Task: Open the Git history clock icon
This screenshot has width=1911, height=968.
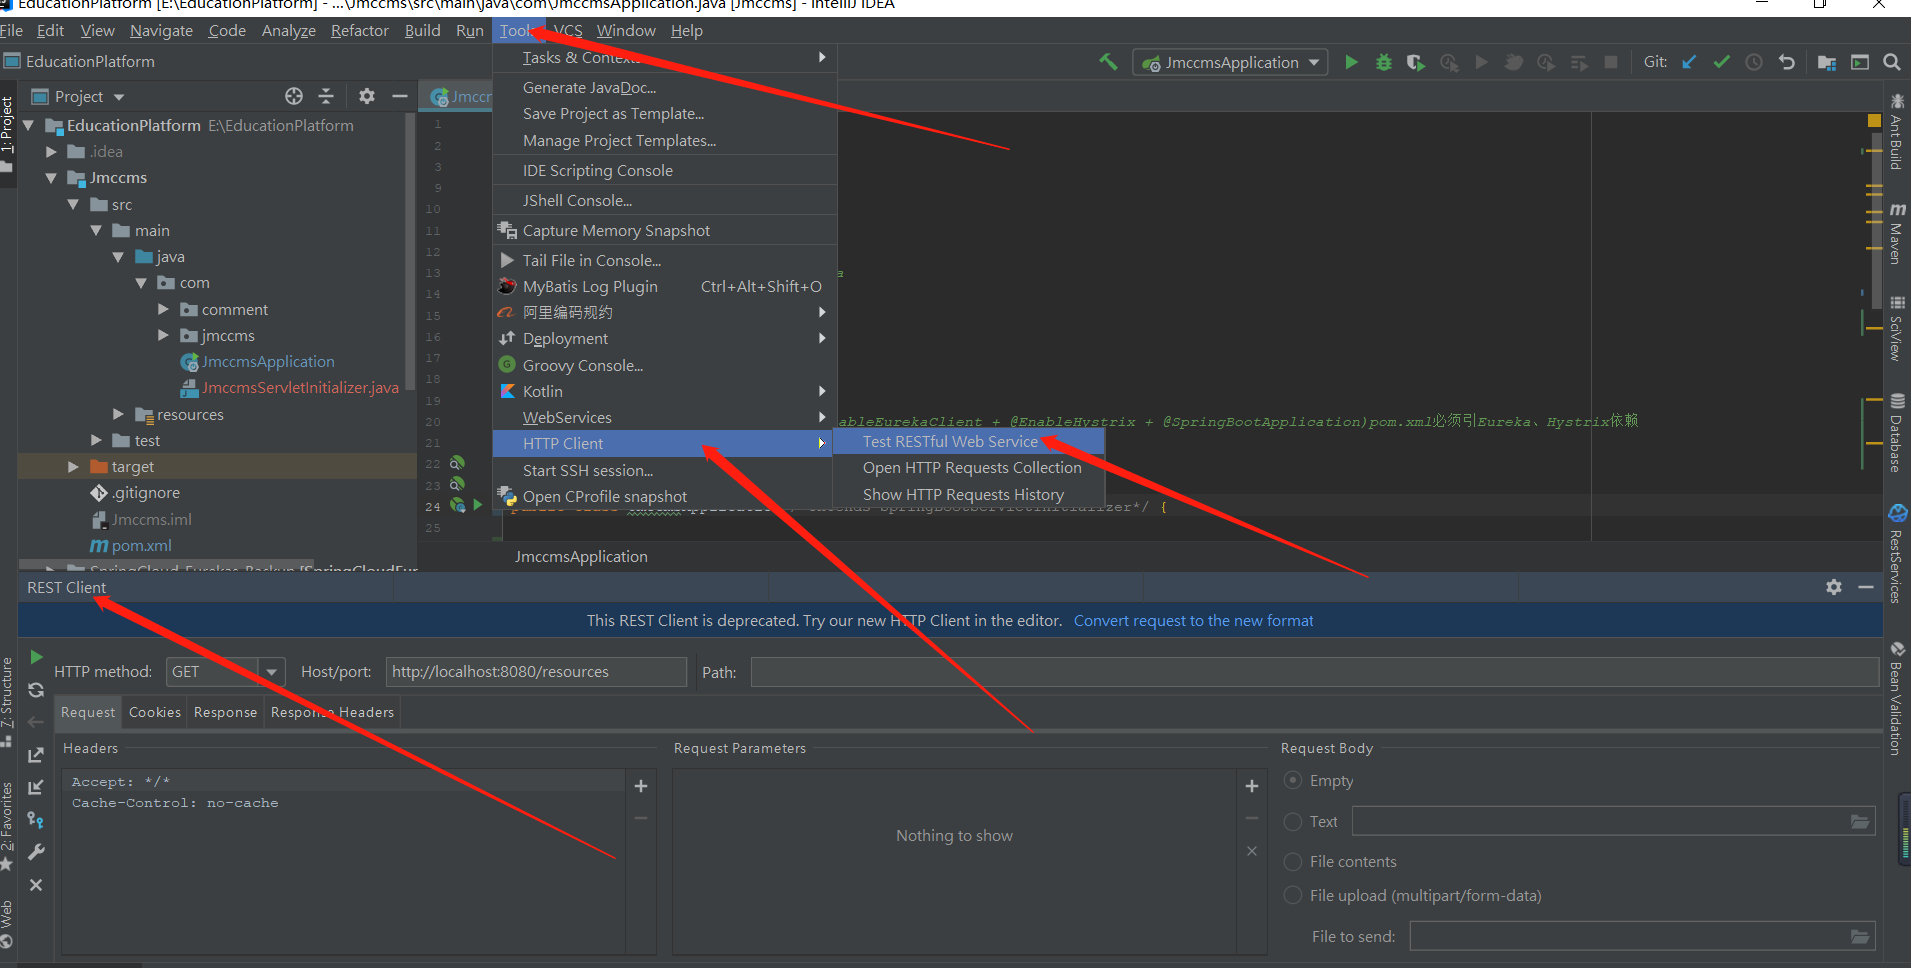Action: click(1754, 62)
